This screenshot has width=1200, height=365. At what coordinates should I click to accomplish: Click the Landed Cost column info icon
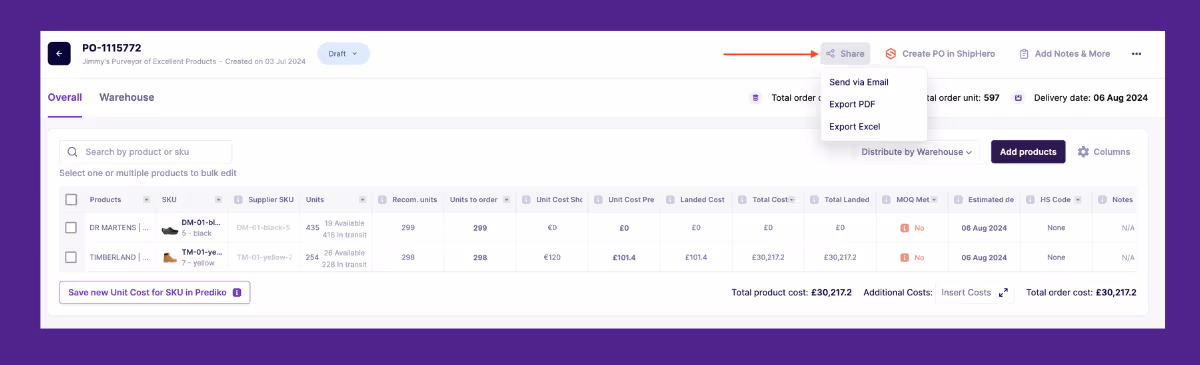(671, 200)
